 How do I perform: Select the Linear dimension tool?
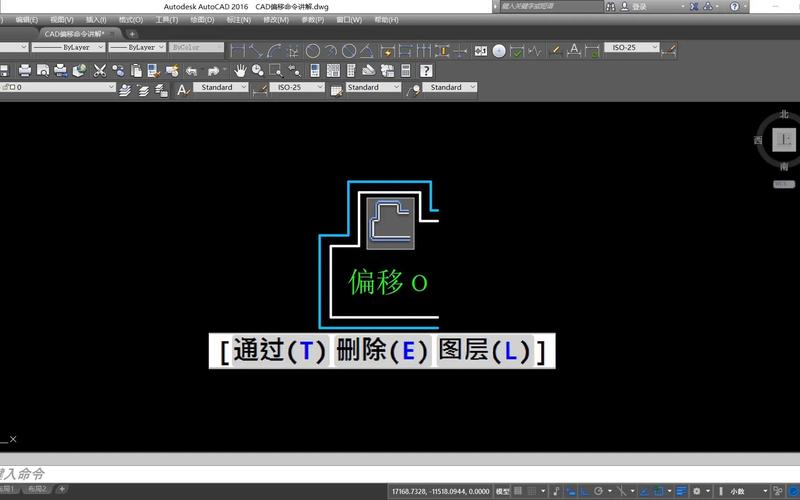click(x=238, y=50)
